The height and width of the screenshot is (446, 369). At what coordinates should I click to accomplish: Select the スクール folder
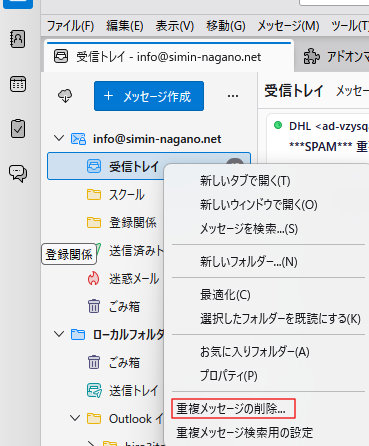point(127,194)
